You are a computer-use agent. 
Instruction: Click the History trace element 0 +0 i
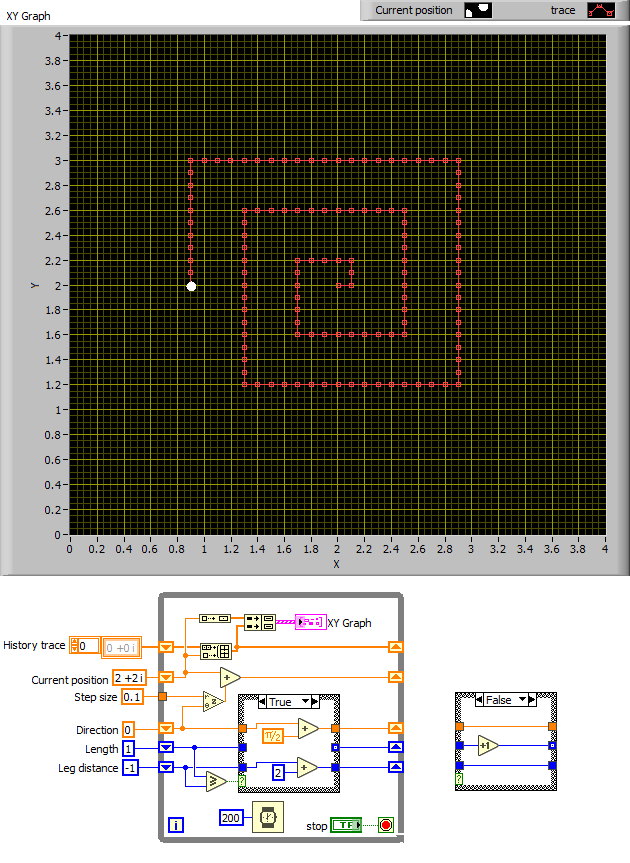click(121, 648)
